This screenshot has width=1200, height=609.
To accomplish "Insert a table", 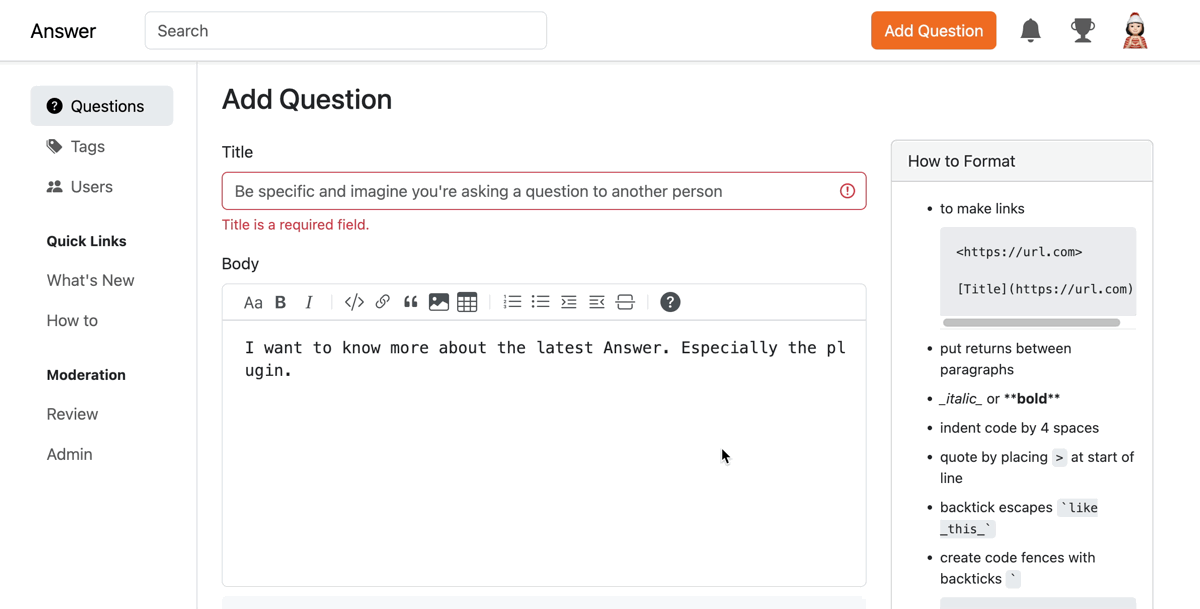I will coord(467,301).
